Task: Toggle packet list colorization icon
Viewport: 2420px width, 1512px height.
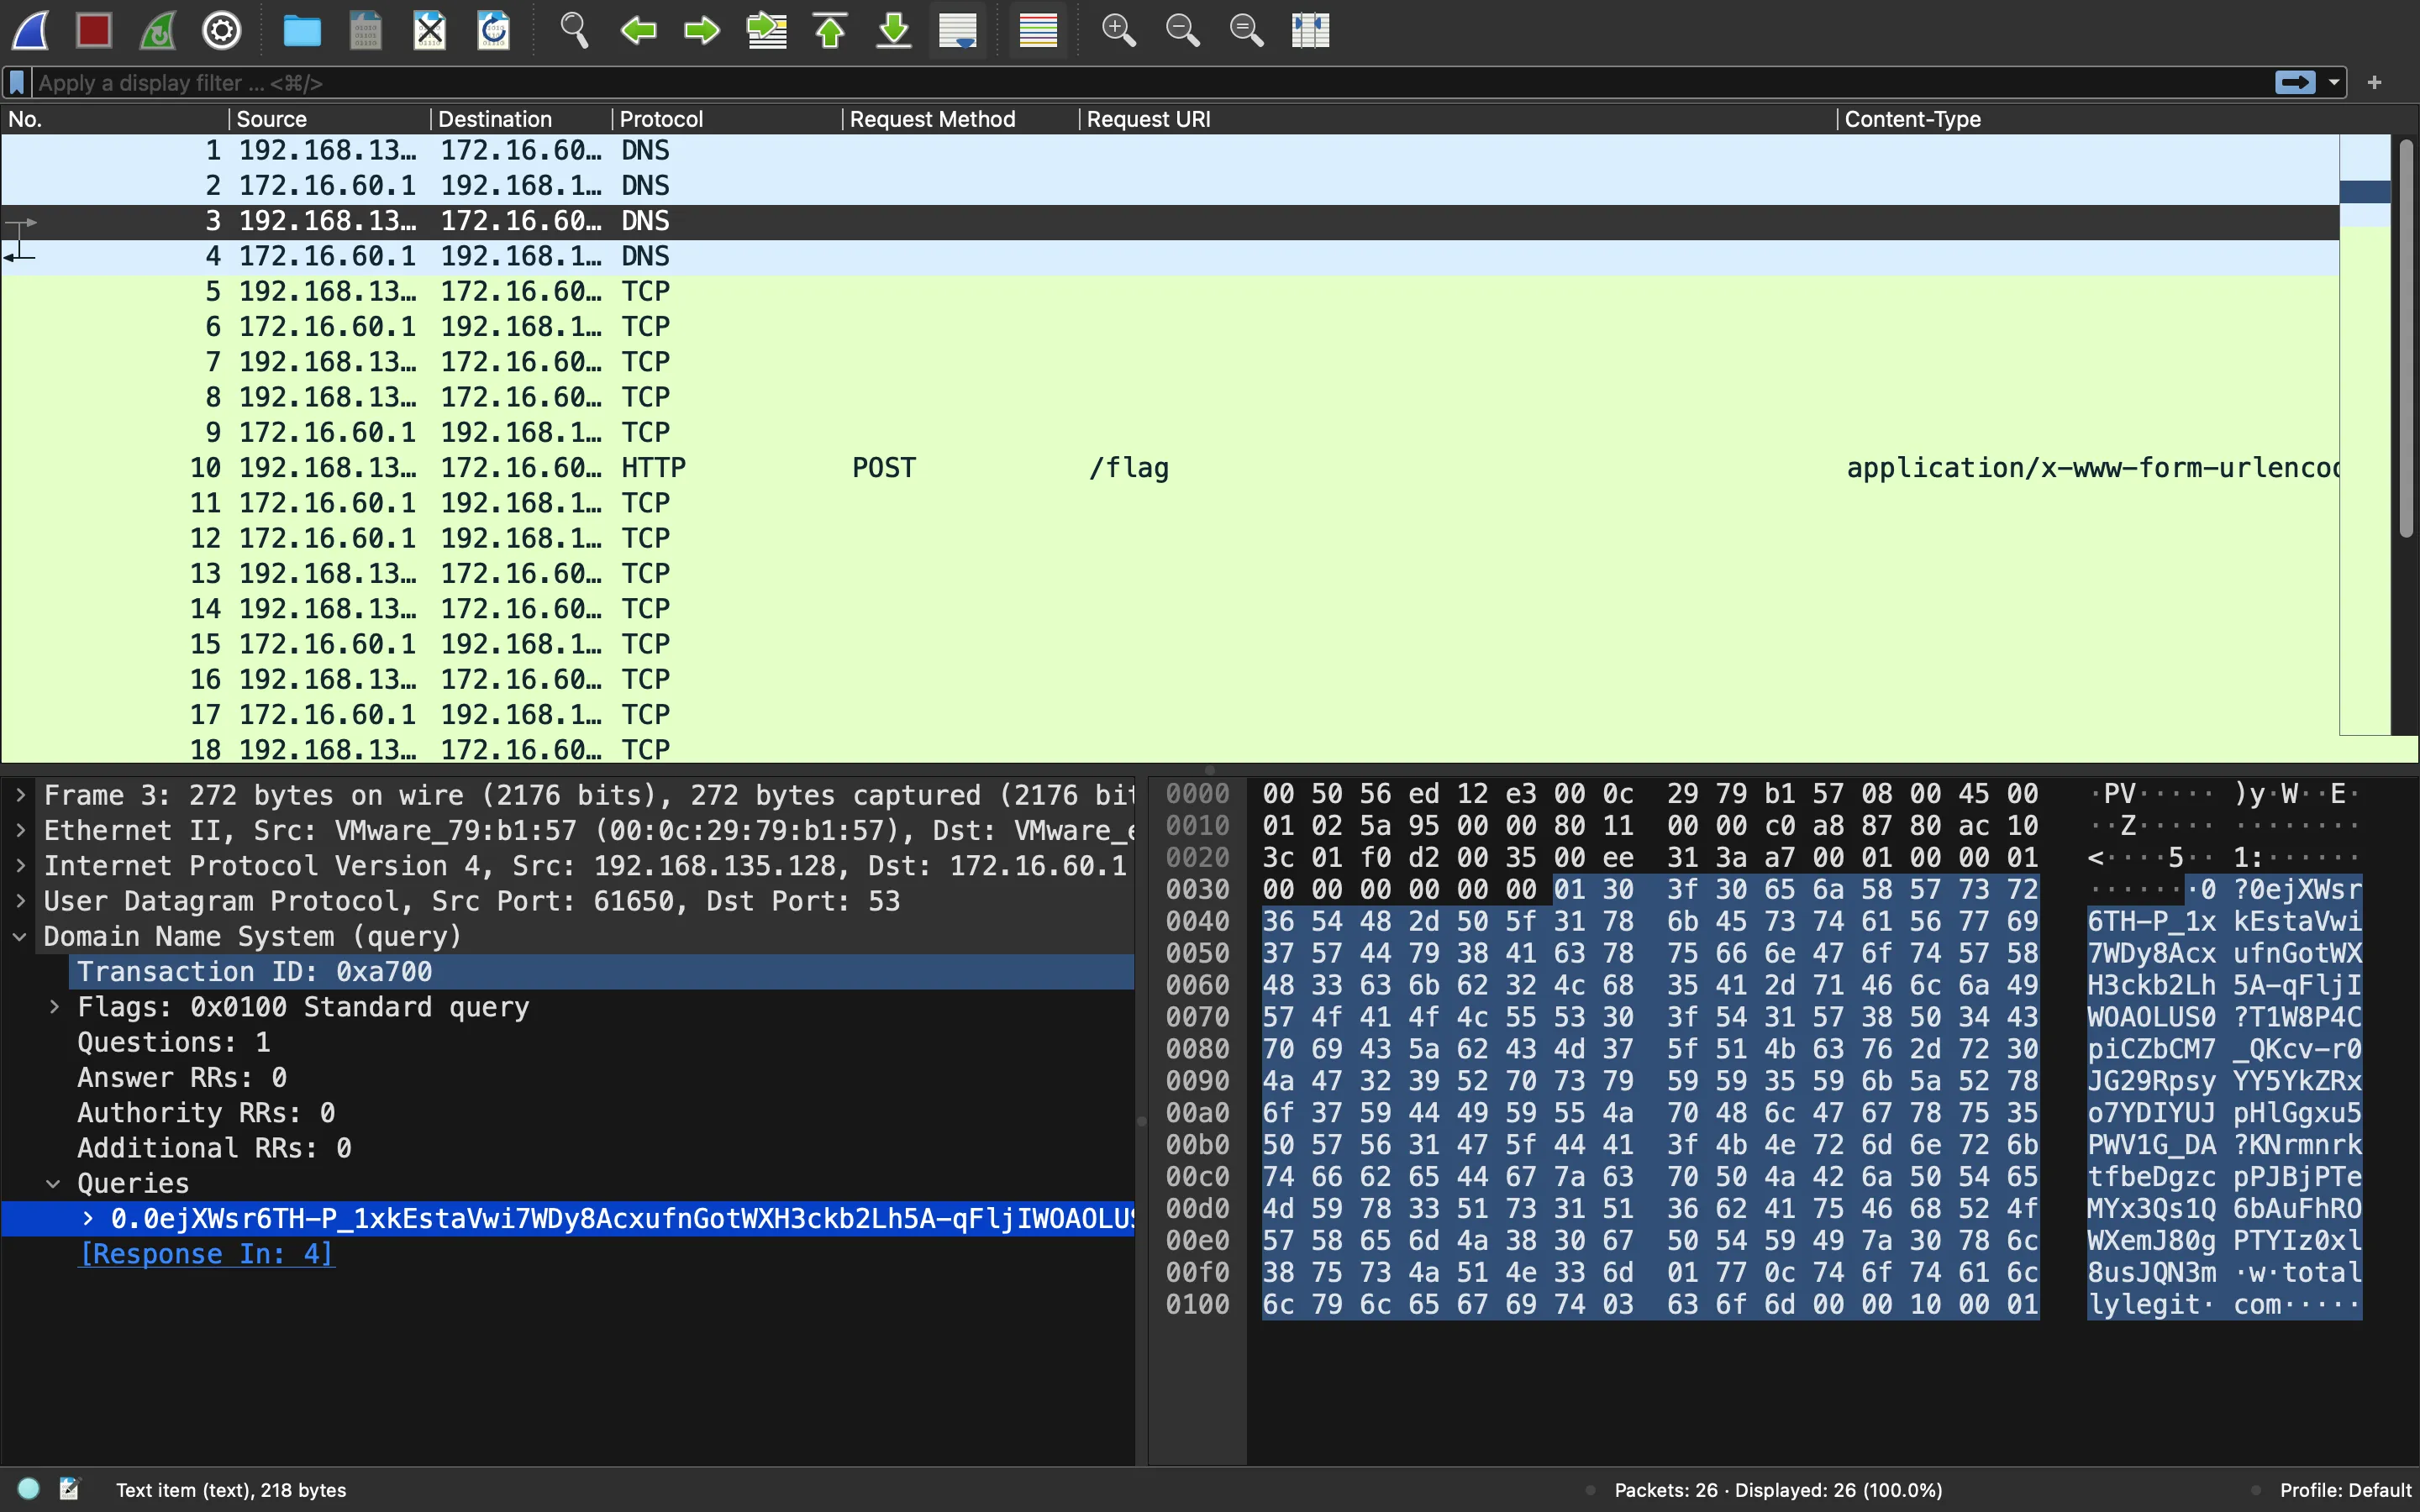Action: pyautogui.click(x=1038, y=30)
